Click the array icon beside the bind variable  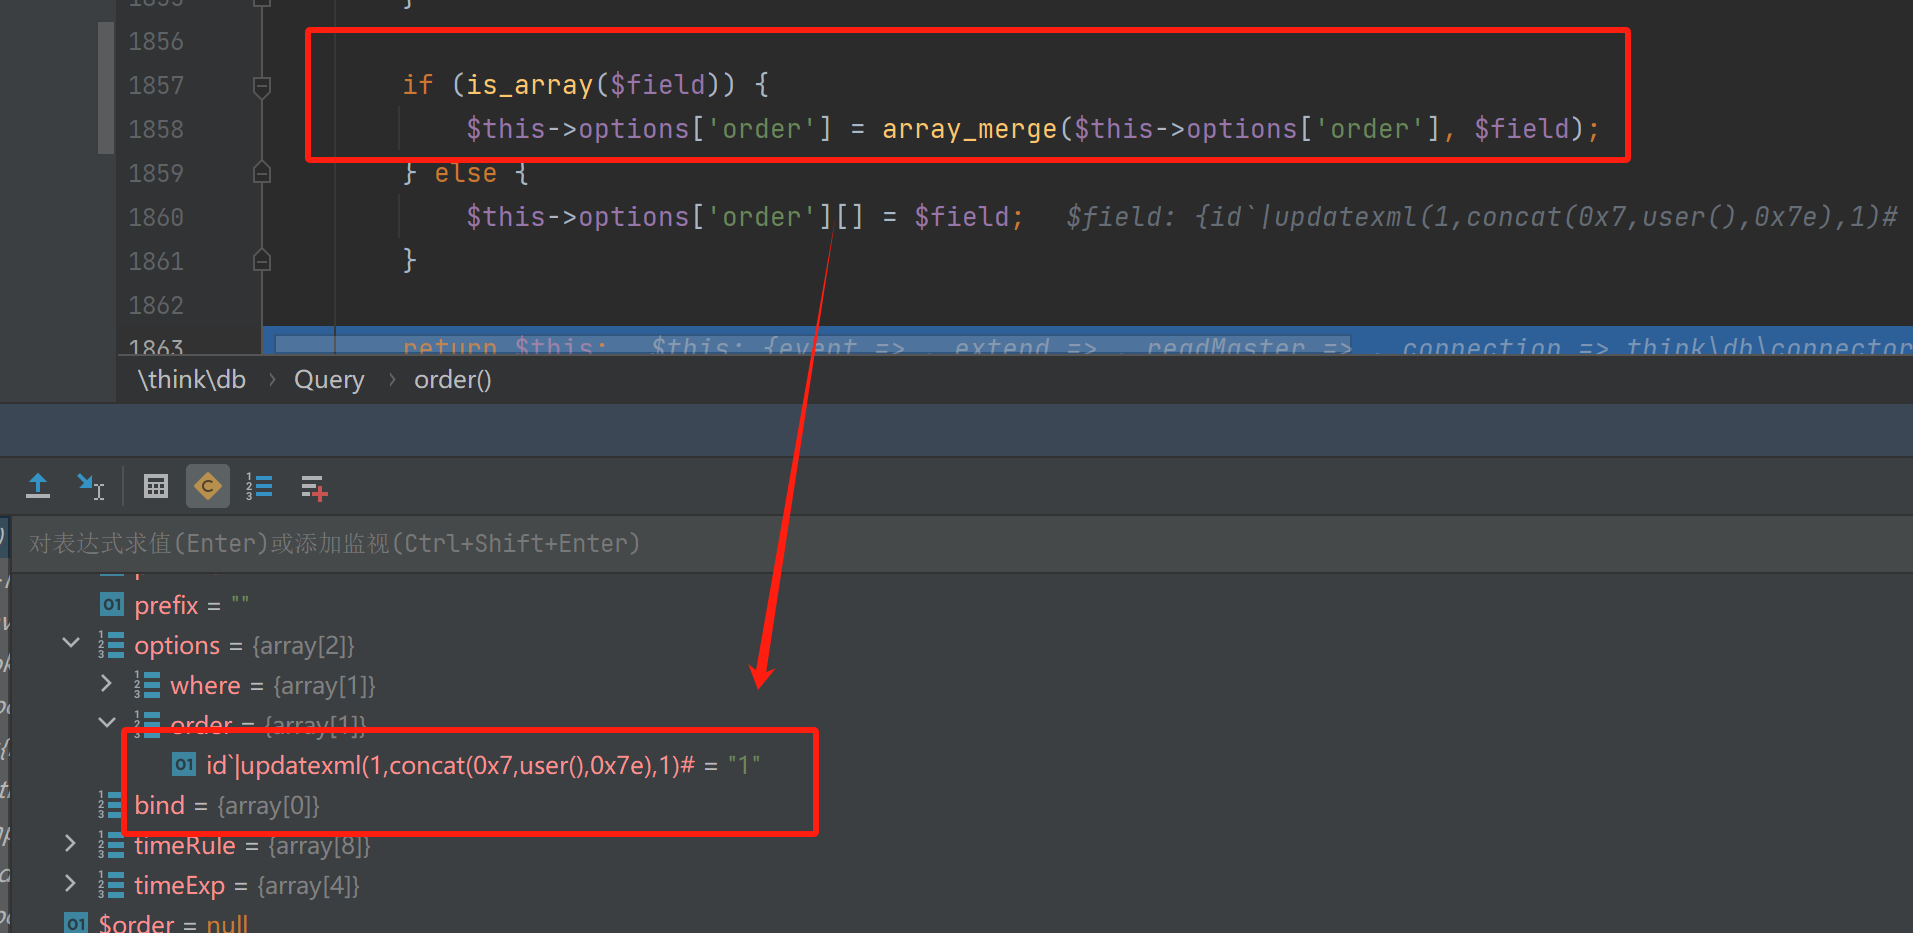(x=110, y=805)
